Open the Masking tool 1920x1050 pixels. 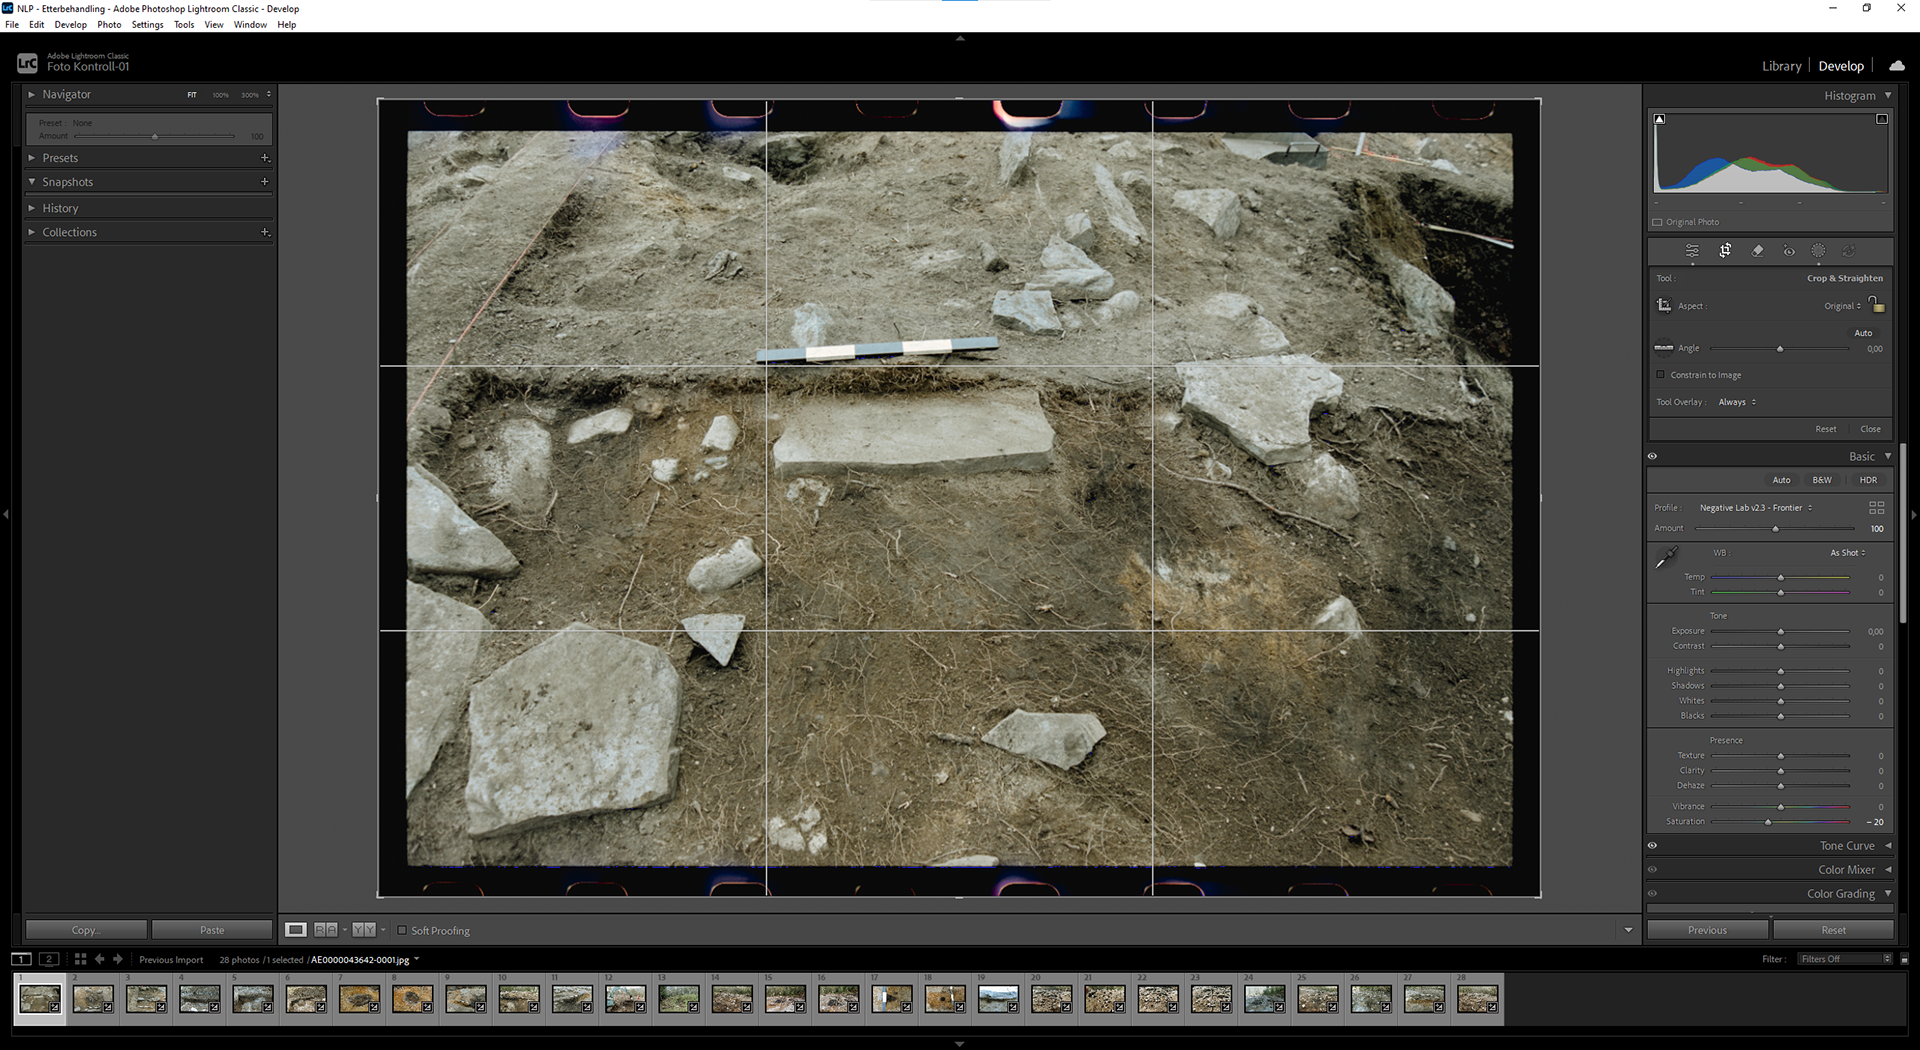1819,251
